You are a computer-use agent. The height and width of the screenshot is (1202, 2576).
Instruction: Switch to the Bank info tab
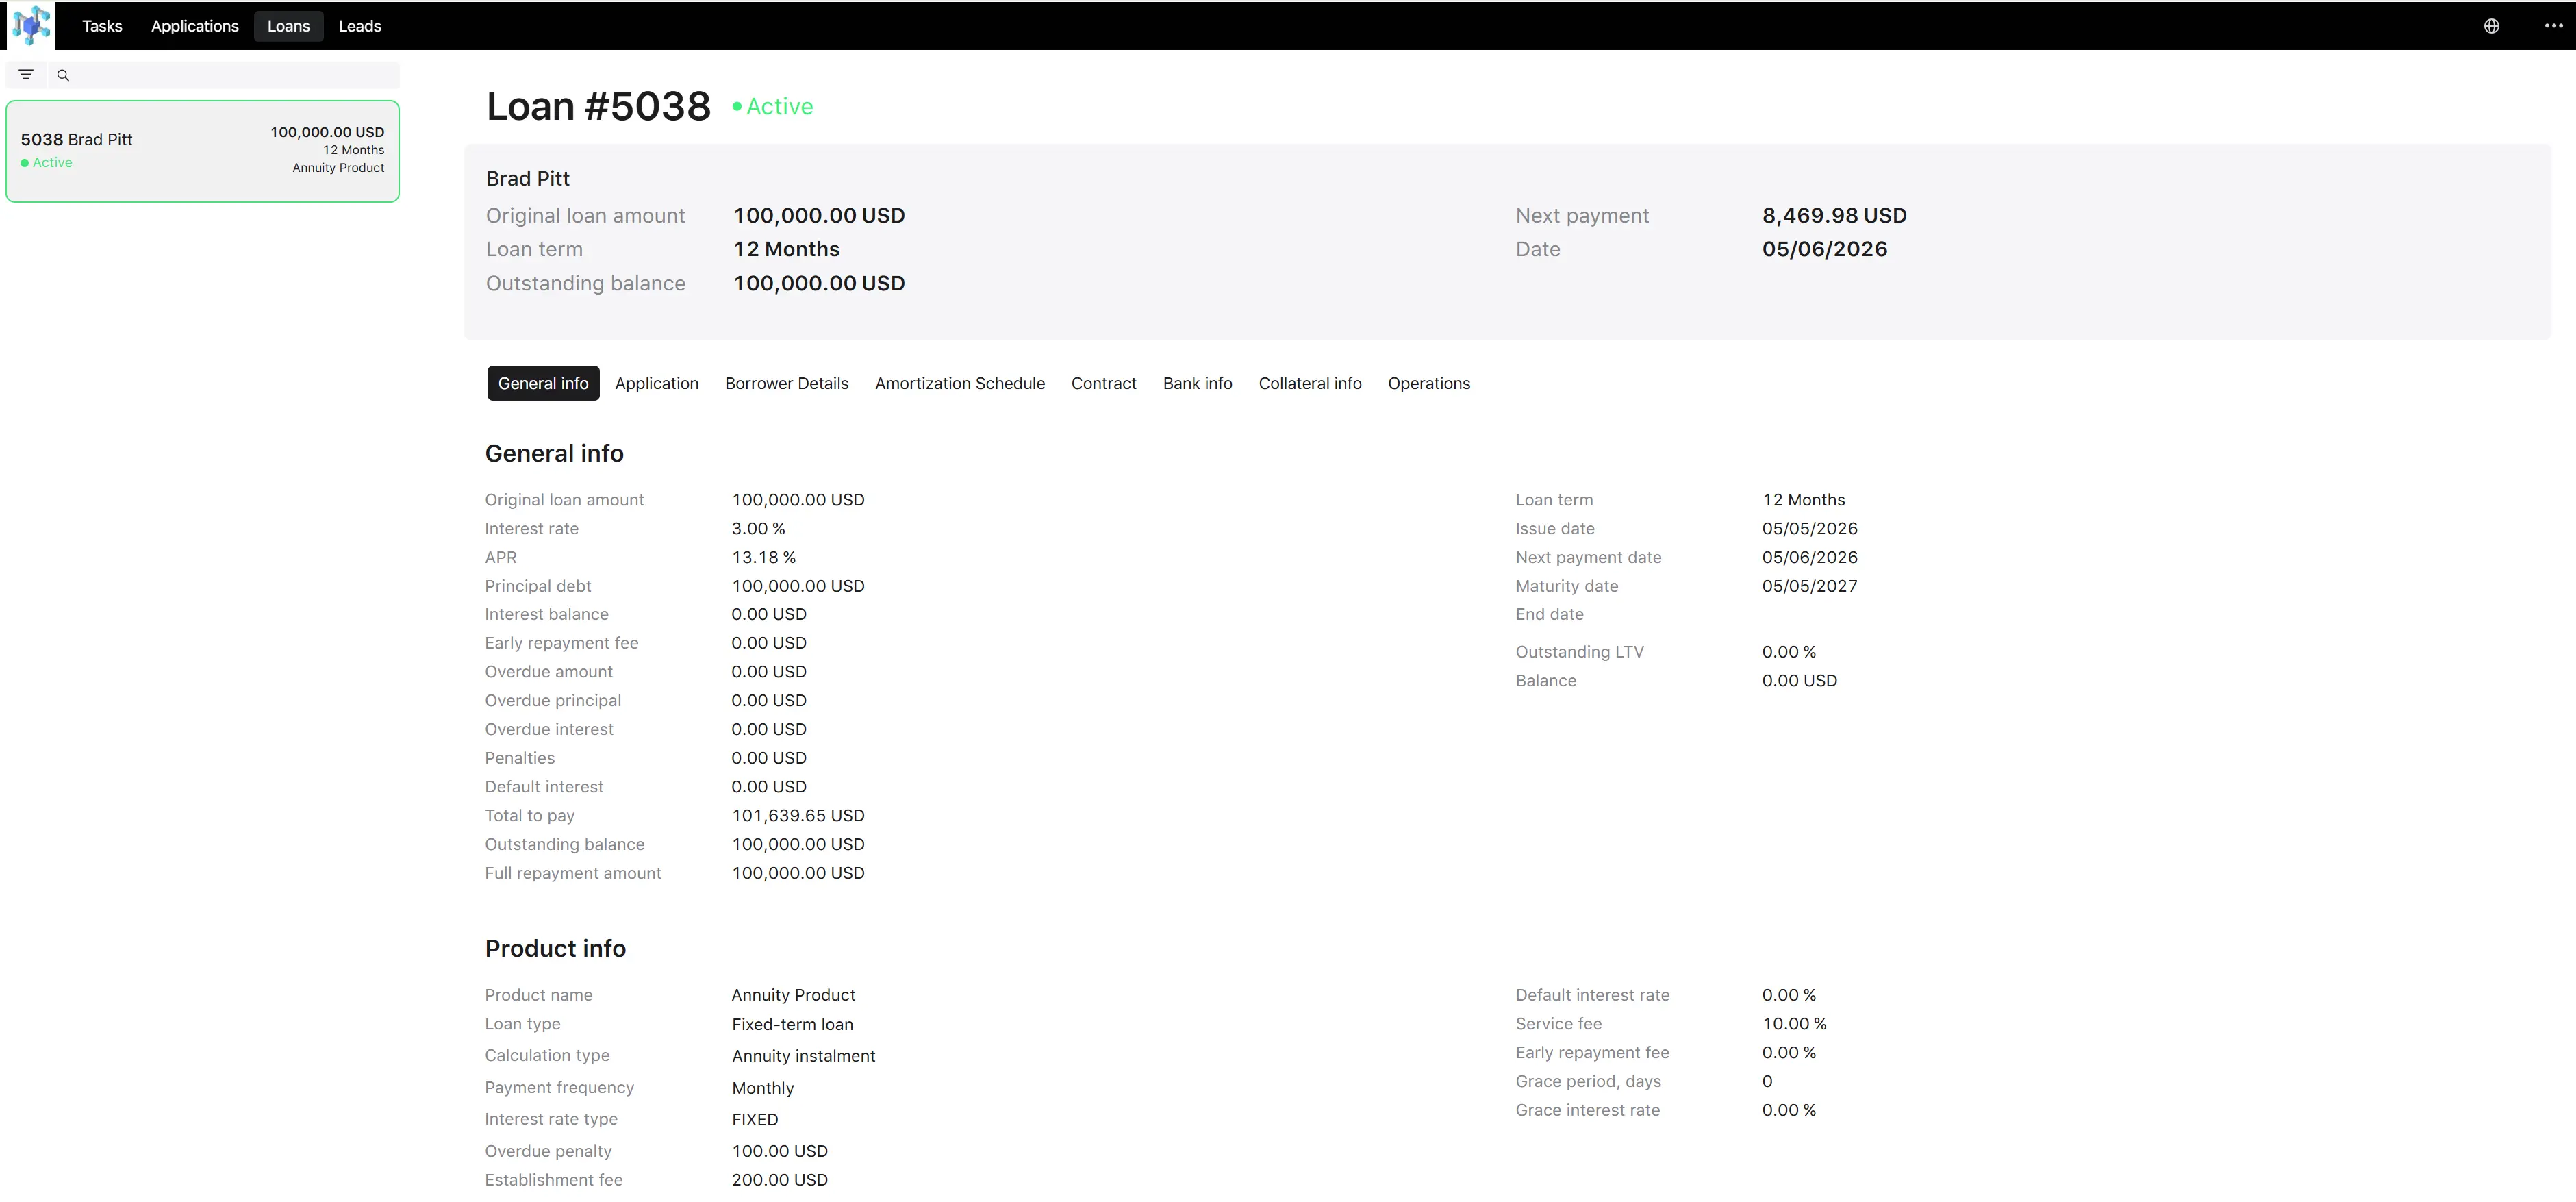1197,383
